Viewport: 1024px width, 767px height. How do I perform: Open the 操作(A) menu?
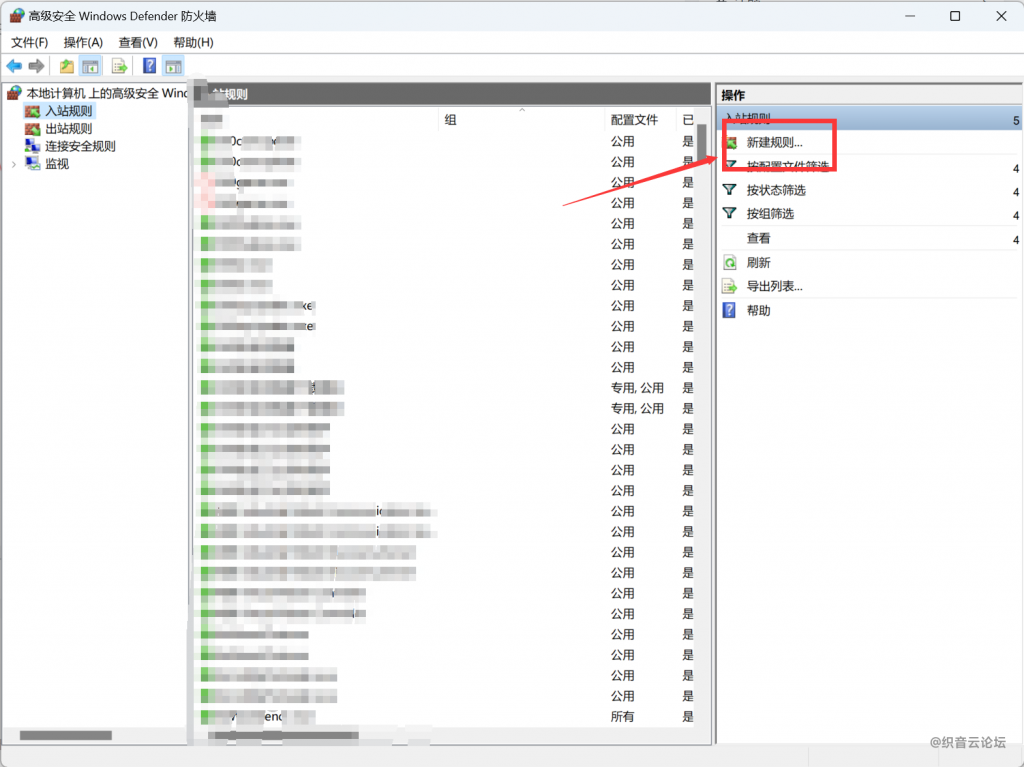point(83,42)
